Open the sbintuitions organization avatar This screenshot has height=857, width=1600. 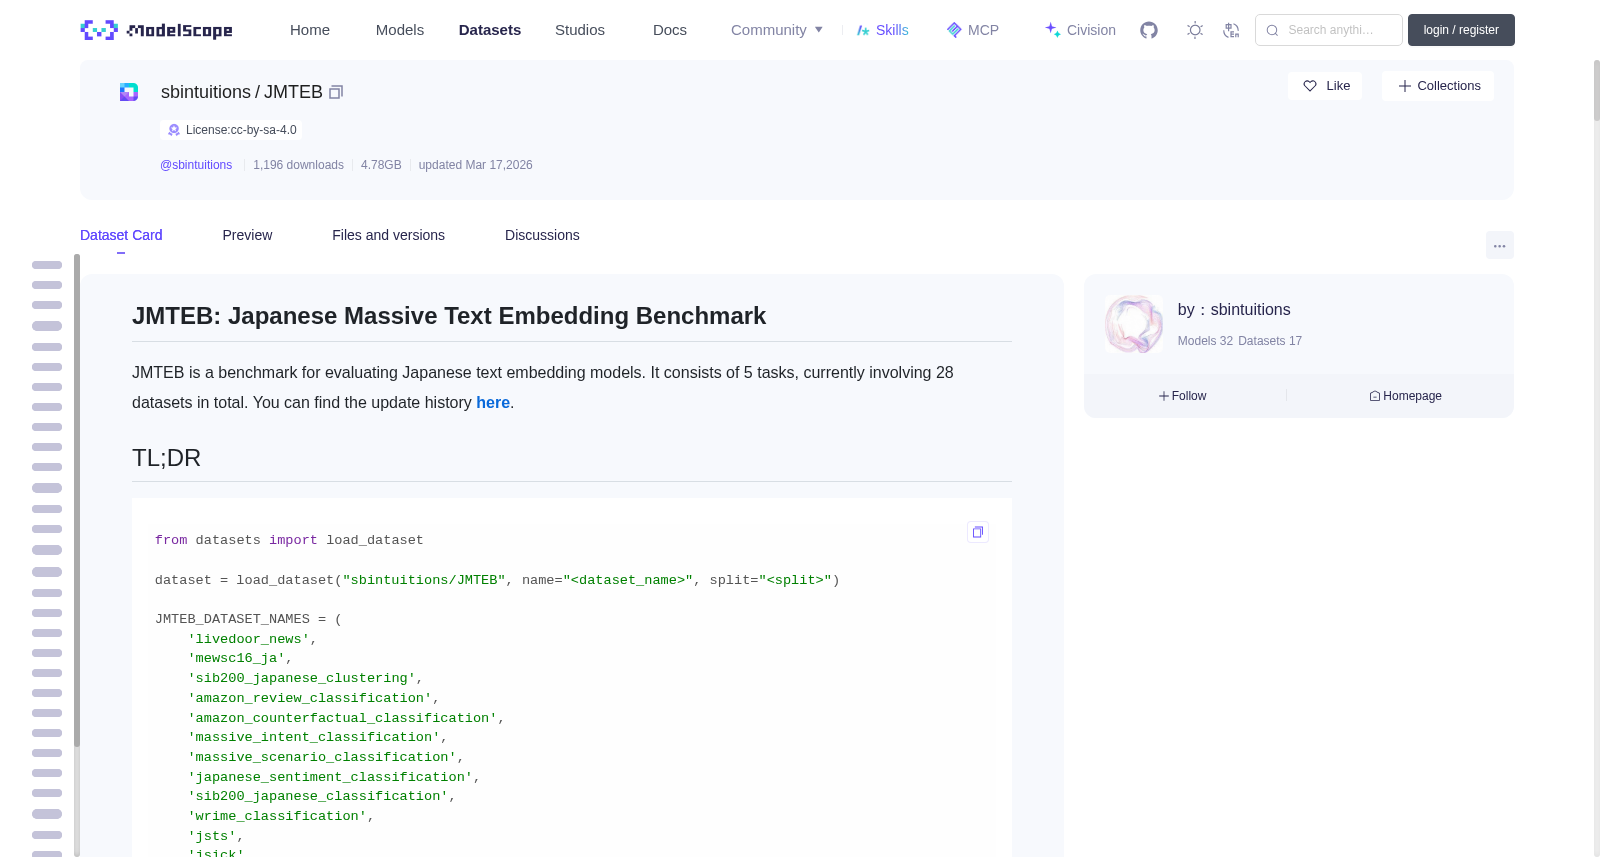pos(1134,324)
